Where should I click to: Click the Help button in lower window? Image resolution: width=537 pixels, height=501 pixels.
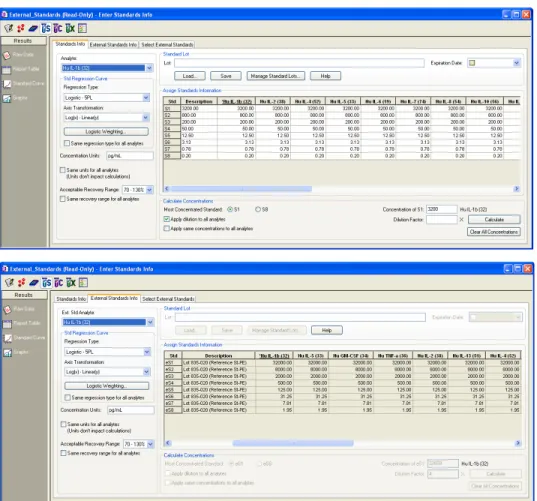tap(327, 330)
